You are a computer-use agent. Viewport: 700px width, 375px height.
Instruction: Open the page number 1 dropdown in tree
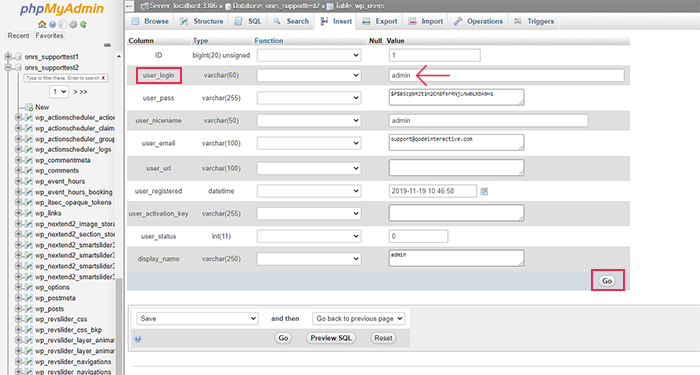(x=58, y=92)
